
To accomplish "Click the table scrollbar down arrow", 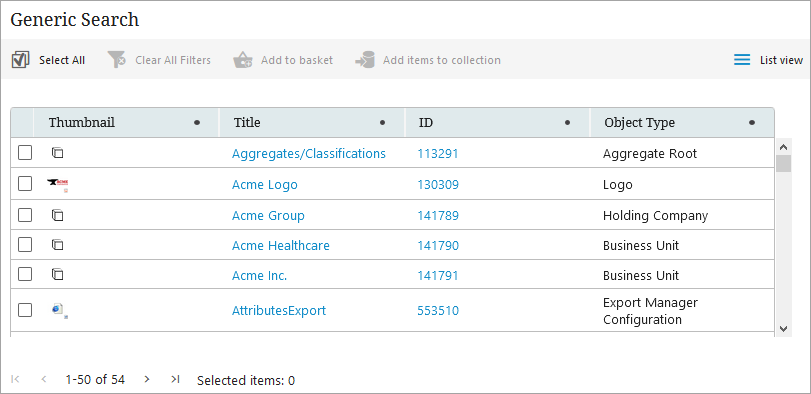I will [x=783, y=328].
